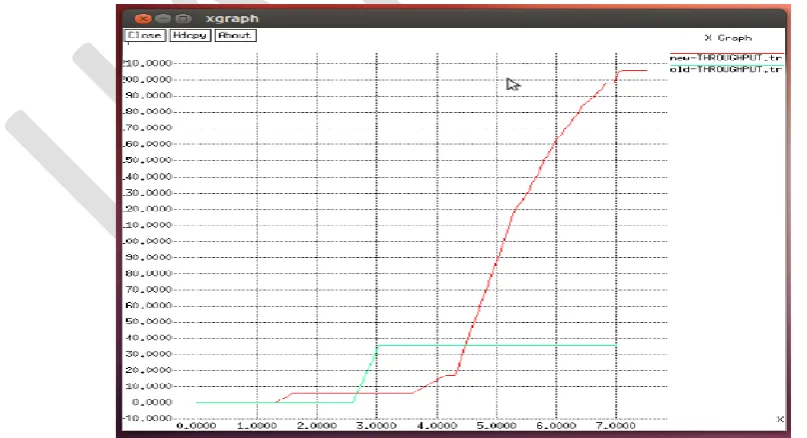Click the X Graph title label
The image size is (807, 438).
pos(728,38)
